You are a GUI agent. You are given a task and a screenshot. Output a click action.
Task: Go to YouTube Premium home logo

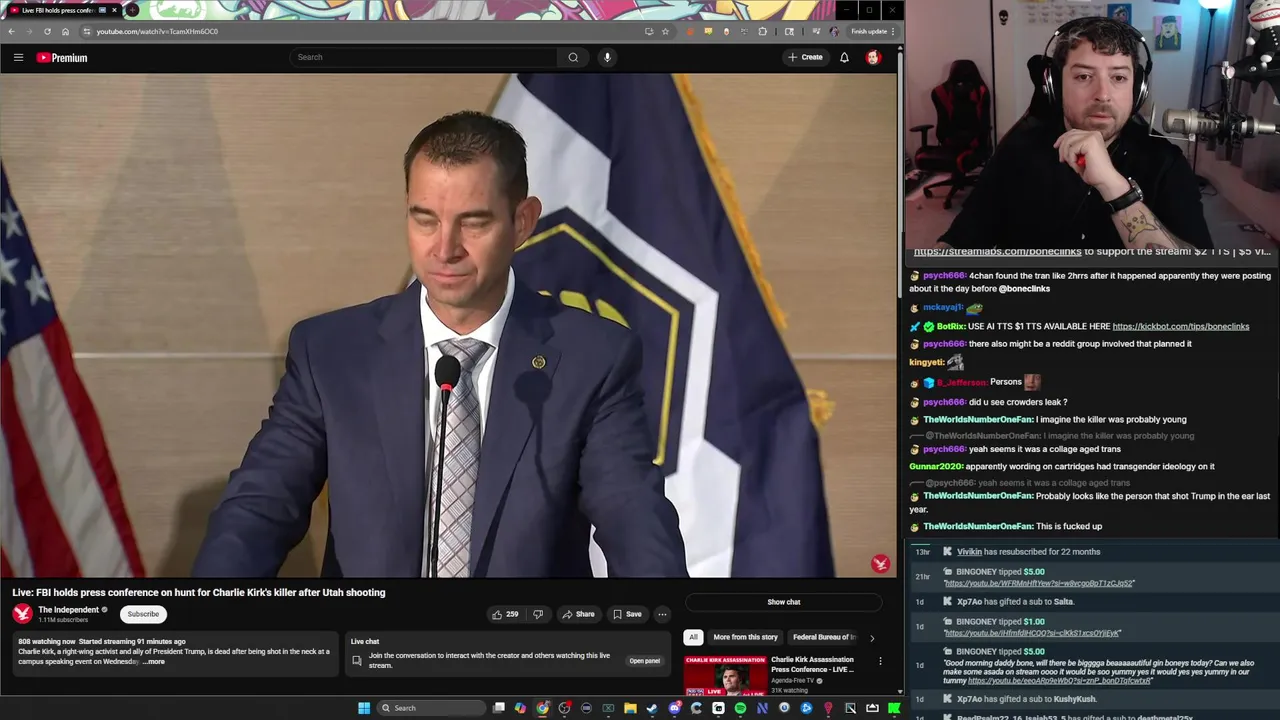coord(62,57)
